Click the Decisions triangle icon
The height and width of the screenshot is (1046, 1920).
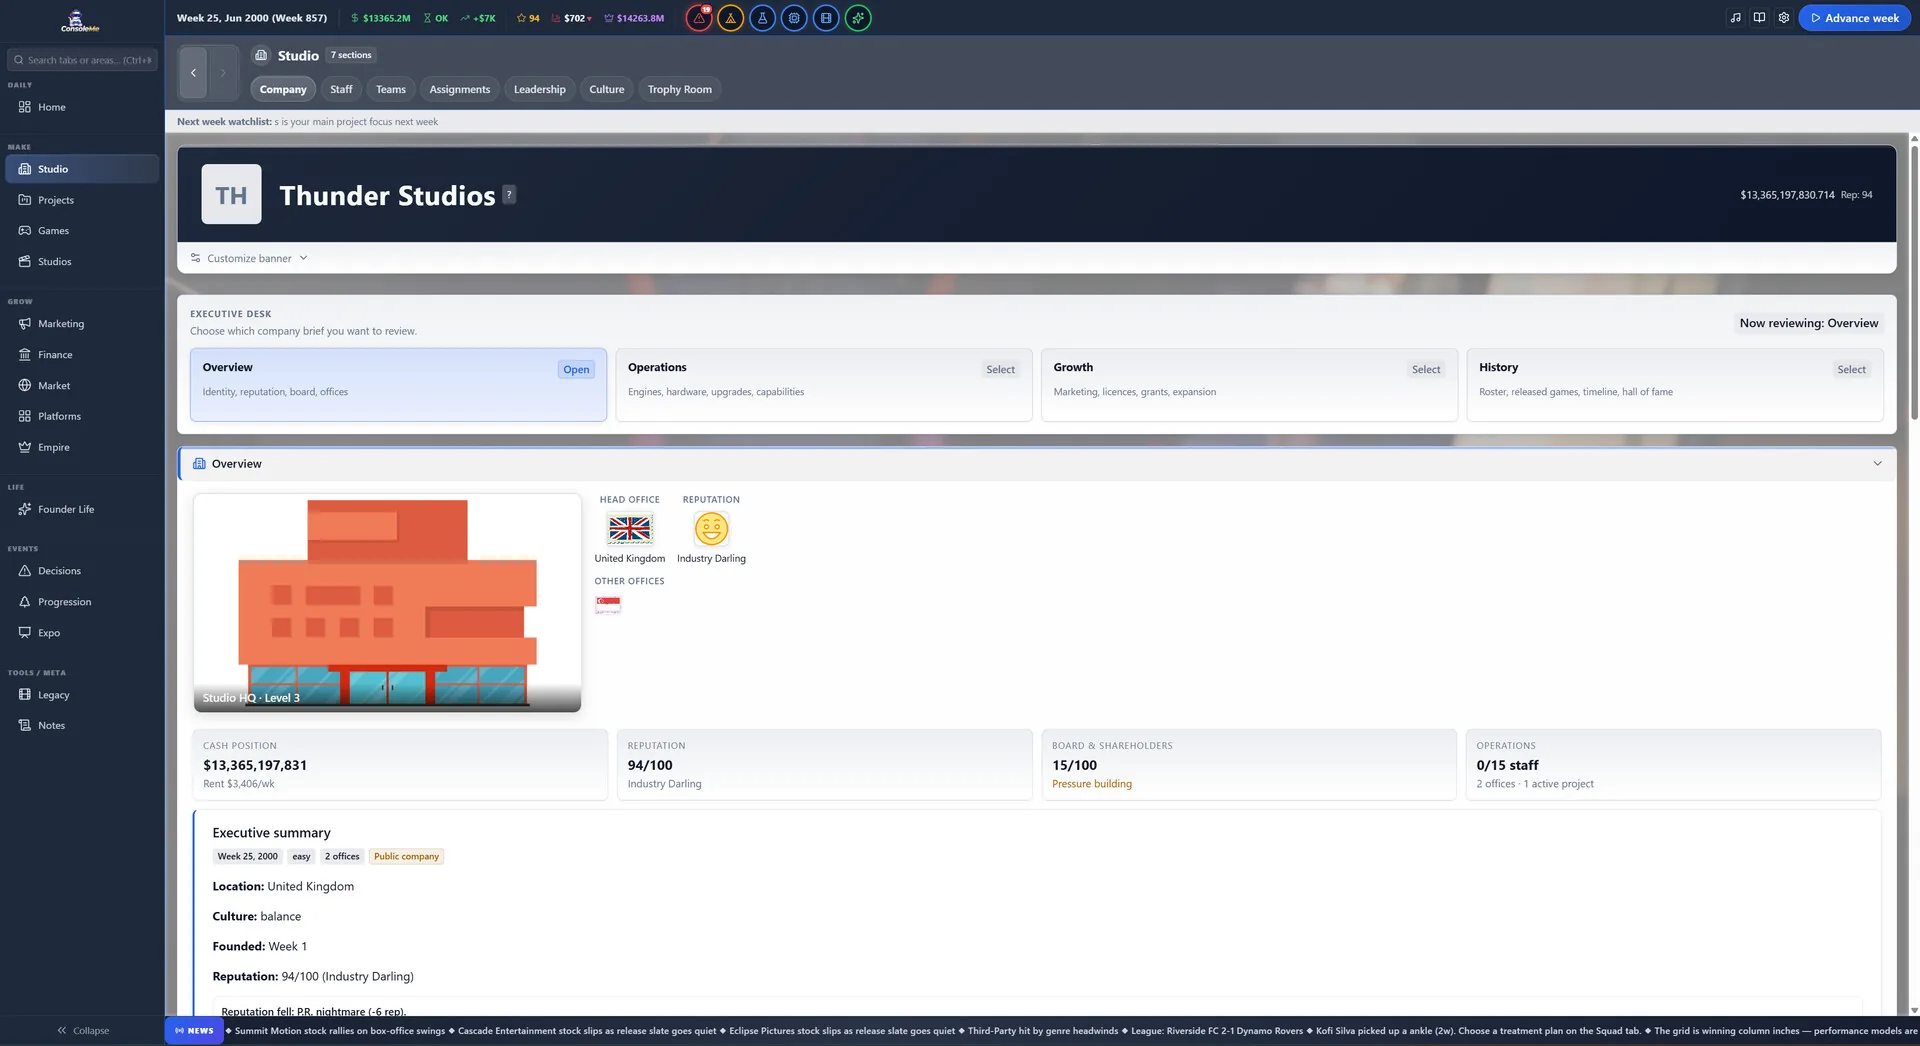click(x=25, y=571)
